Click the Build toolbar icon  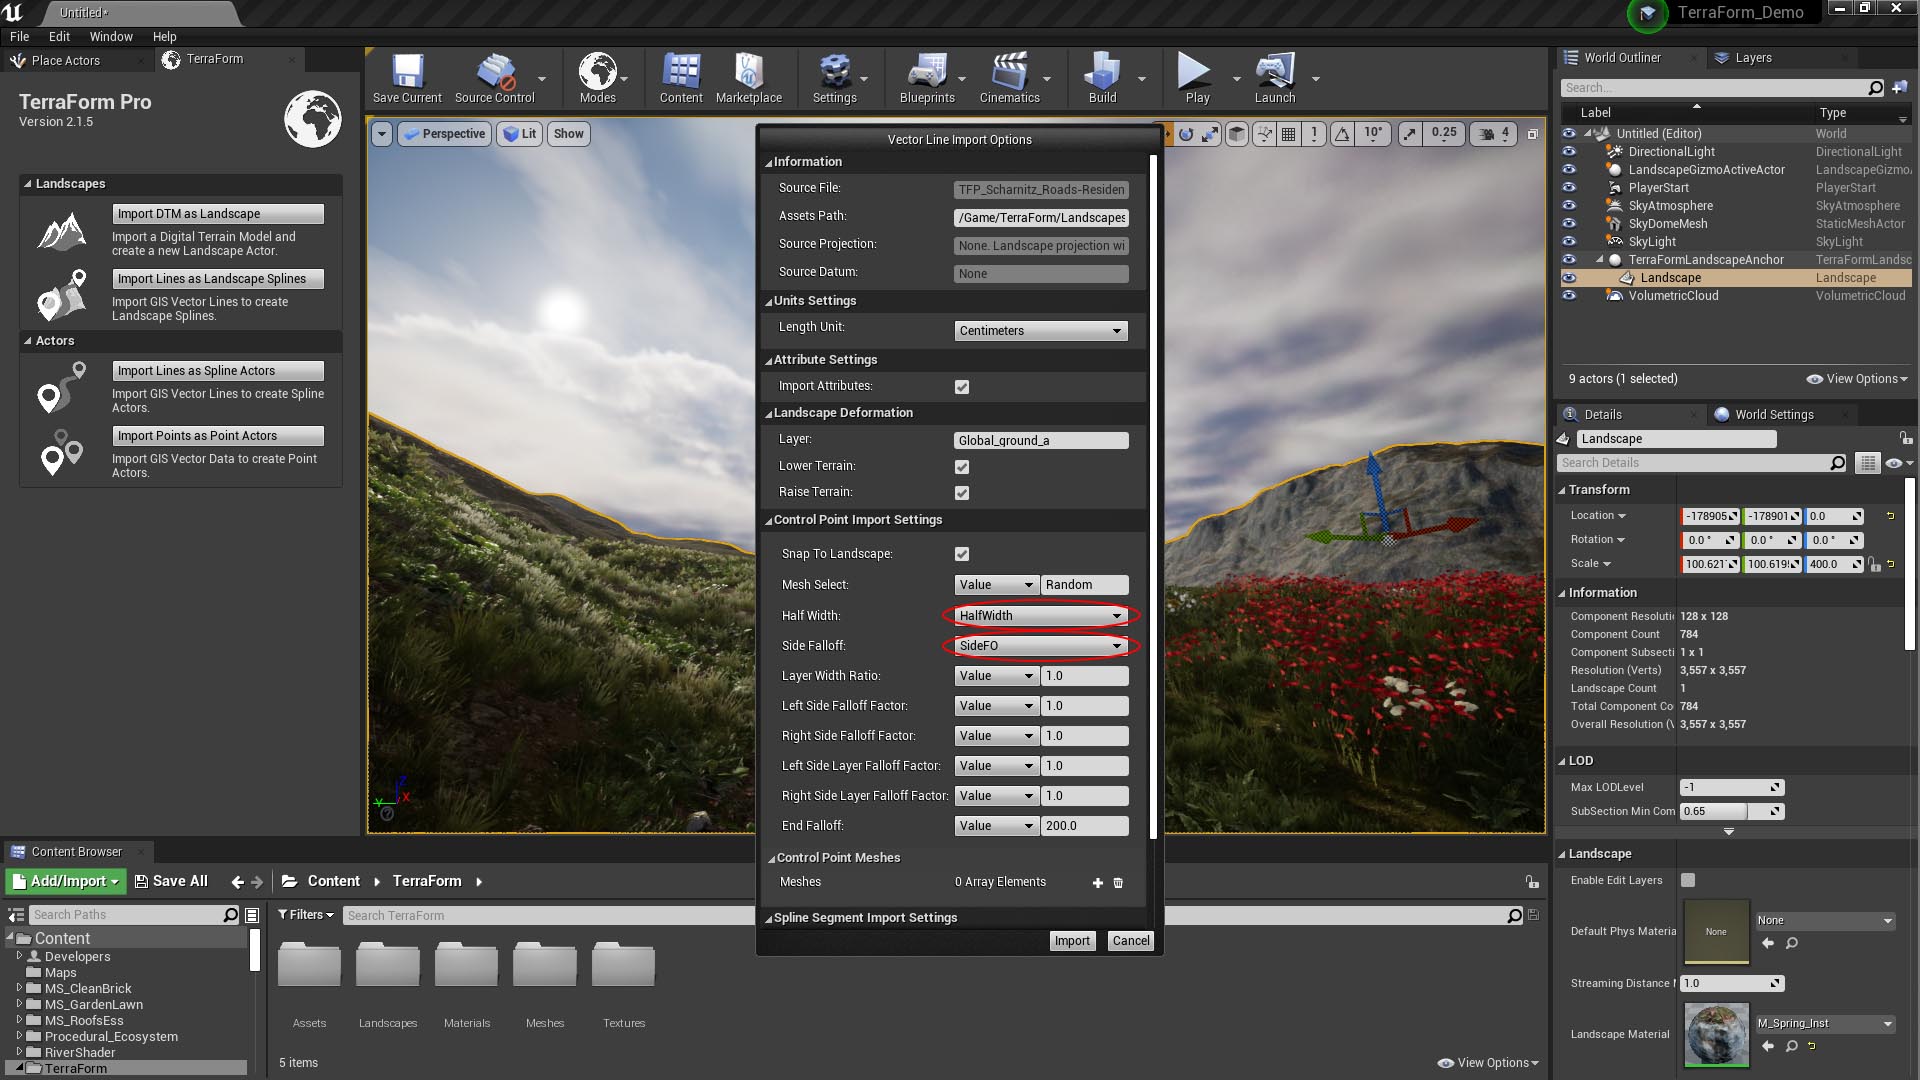tap(1102, 78)
